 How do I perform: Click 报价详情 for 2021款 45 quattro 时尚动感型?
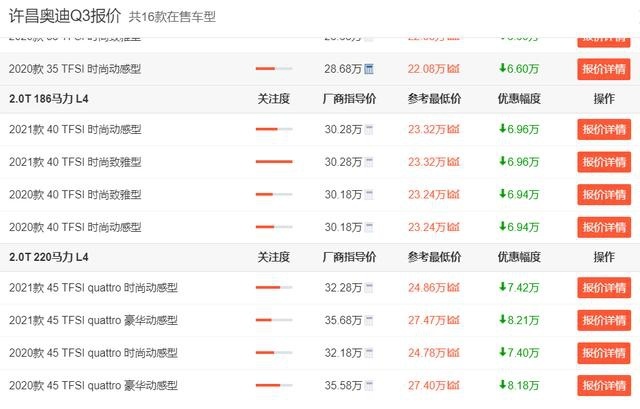(604, 288)
